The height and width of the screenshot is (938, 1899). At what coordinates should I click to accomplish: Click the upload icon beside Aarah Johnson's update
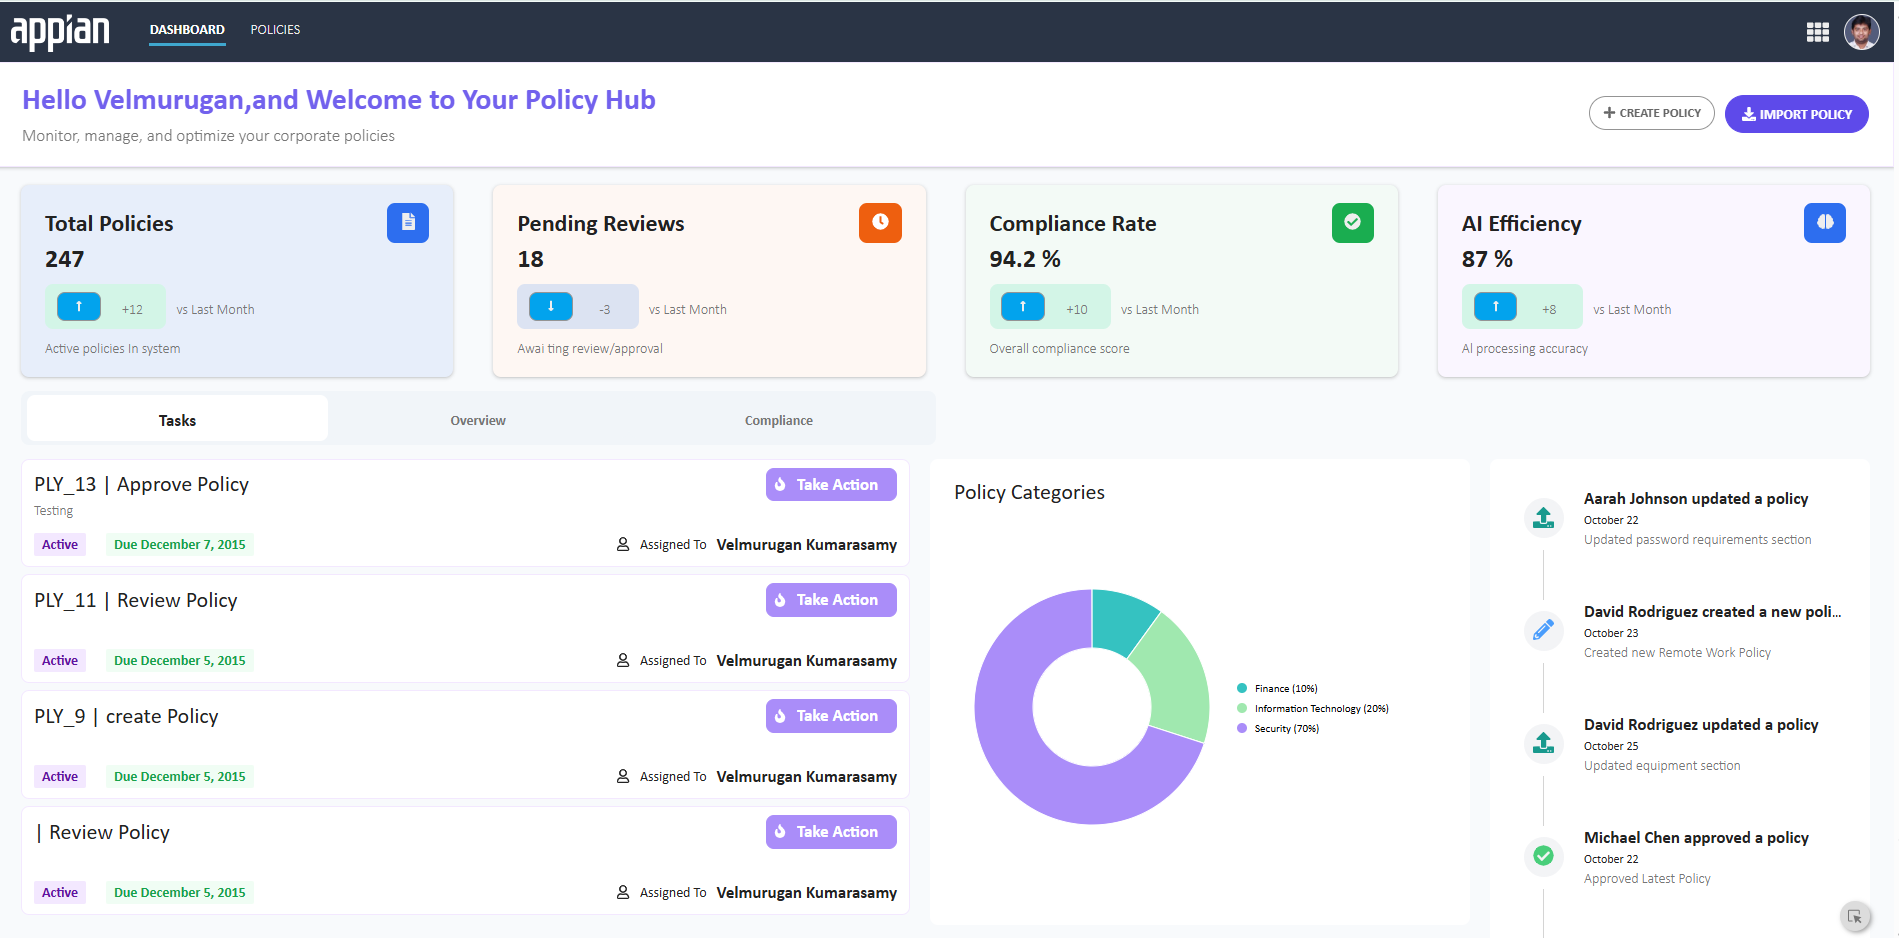pos(1543,517)
